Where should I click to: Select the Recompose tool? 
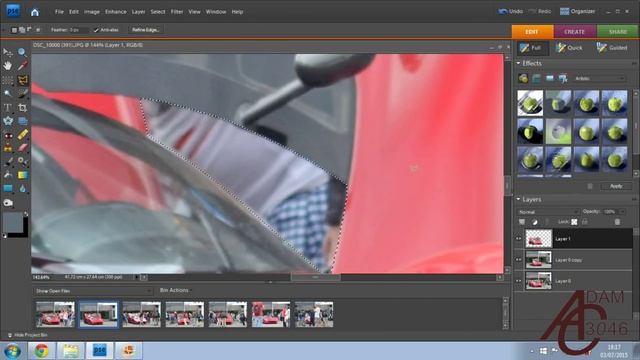pos(22,121)
